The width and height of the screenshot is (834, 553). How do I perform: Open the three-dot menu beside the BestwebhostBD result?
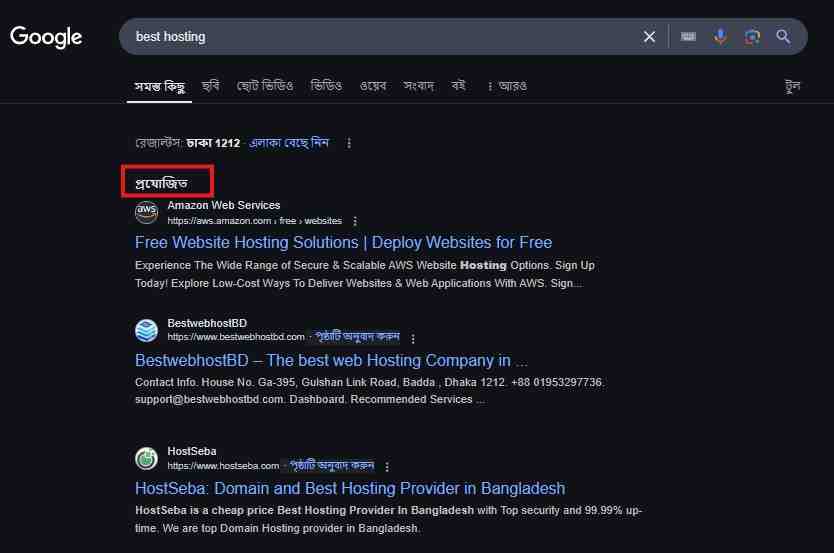click(x=413, y=338)
